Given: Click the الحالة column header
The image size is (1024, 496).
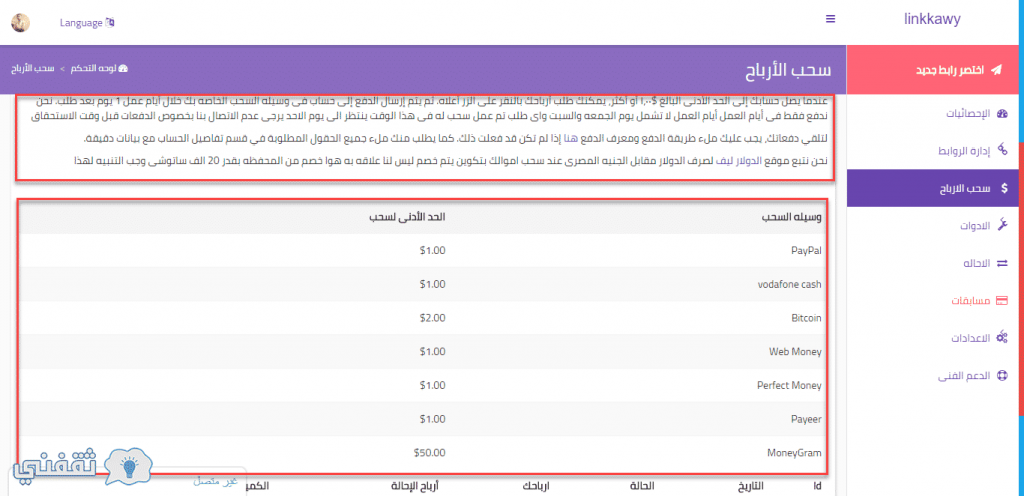Looking at the screenshot, I should coord(642,487).
